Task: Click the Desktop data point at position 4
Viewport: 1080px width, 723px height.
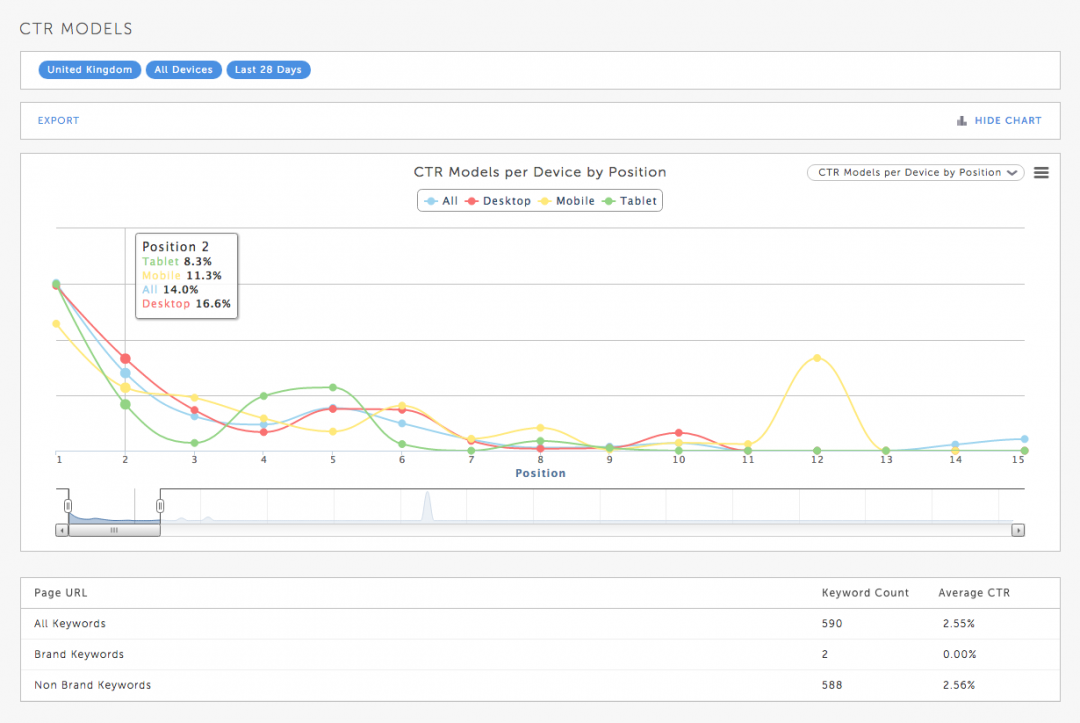Action: pyautogui.click(x=264, y=432)
